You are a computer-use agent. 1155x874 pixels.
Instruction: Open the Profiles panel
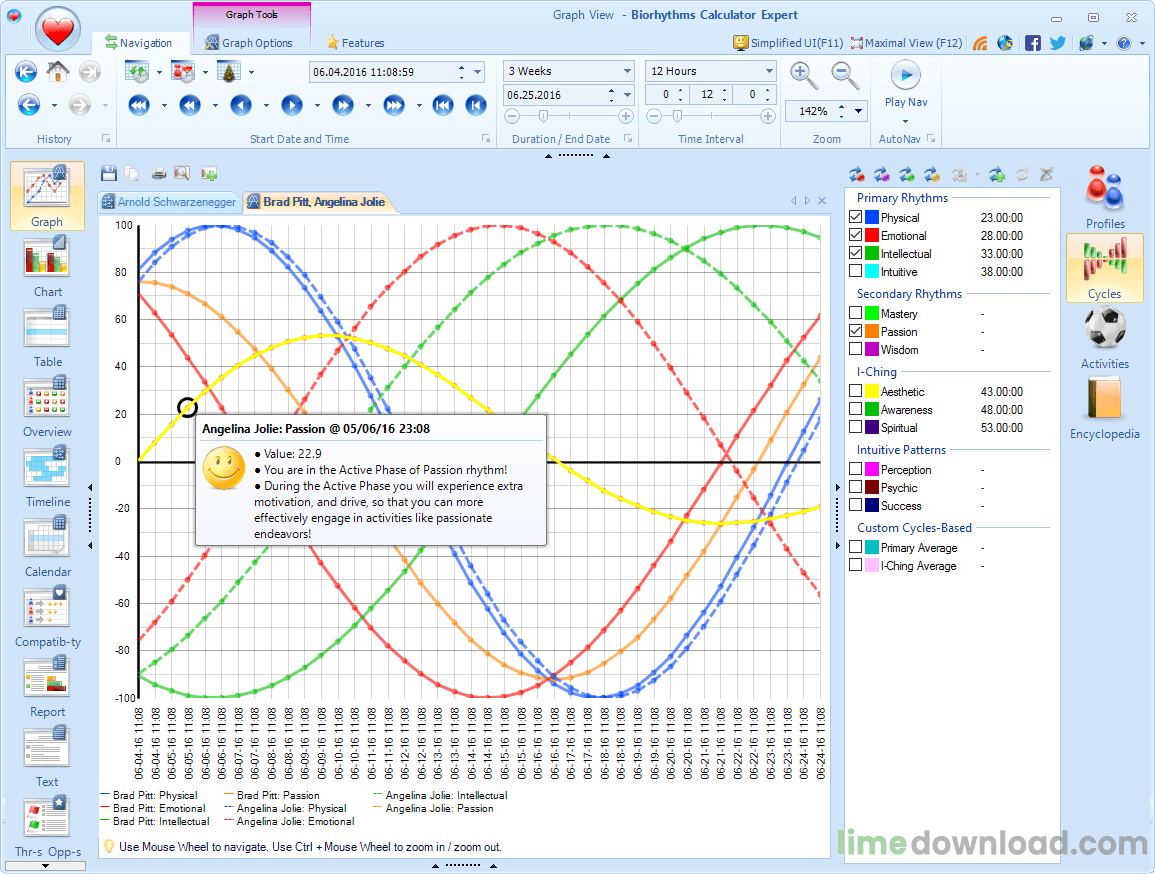pyautogui.click(x=1105, y=197)
